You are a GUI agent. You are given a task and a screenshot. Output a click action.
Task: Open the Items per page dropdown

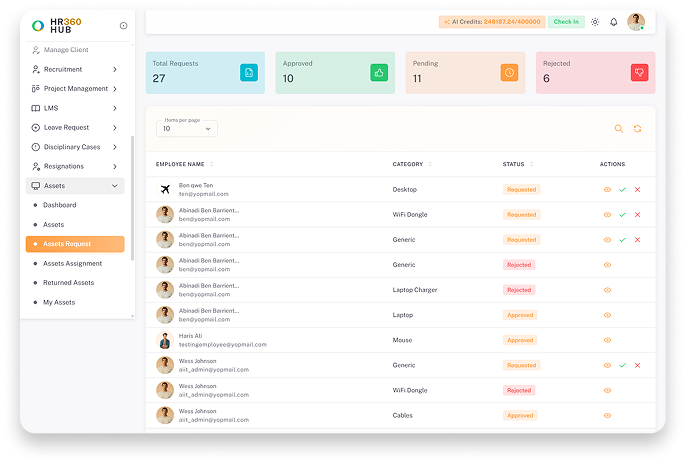click(x=187, y=129)
